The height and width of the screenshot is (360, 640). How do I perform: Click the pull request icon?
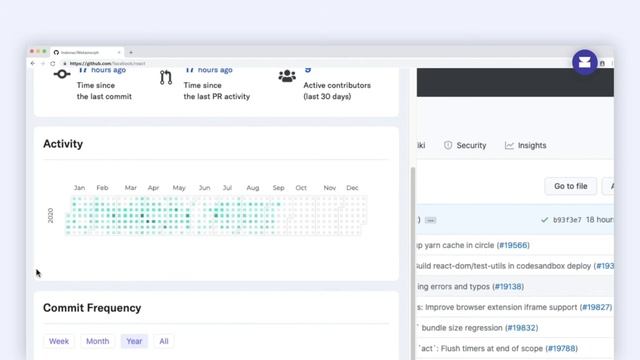pyautogui.click(x=166, y=78)
